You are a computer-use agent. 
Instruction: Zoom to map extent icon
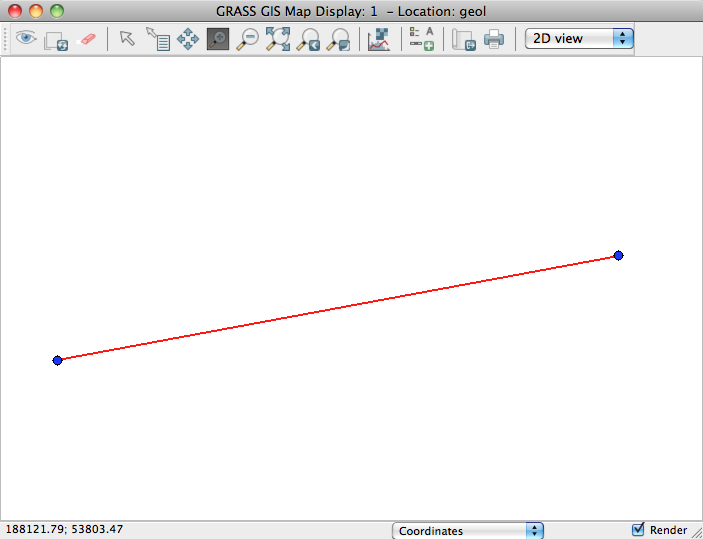tap(277, 40)
